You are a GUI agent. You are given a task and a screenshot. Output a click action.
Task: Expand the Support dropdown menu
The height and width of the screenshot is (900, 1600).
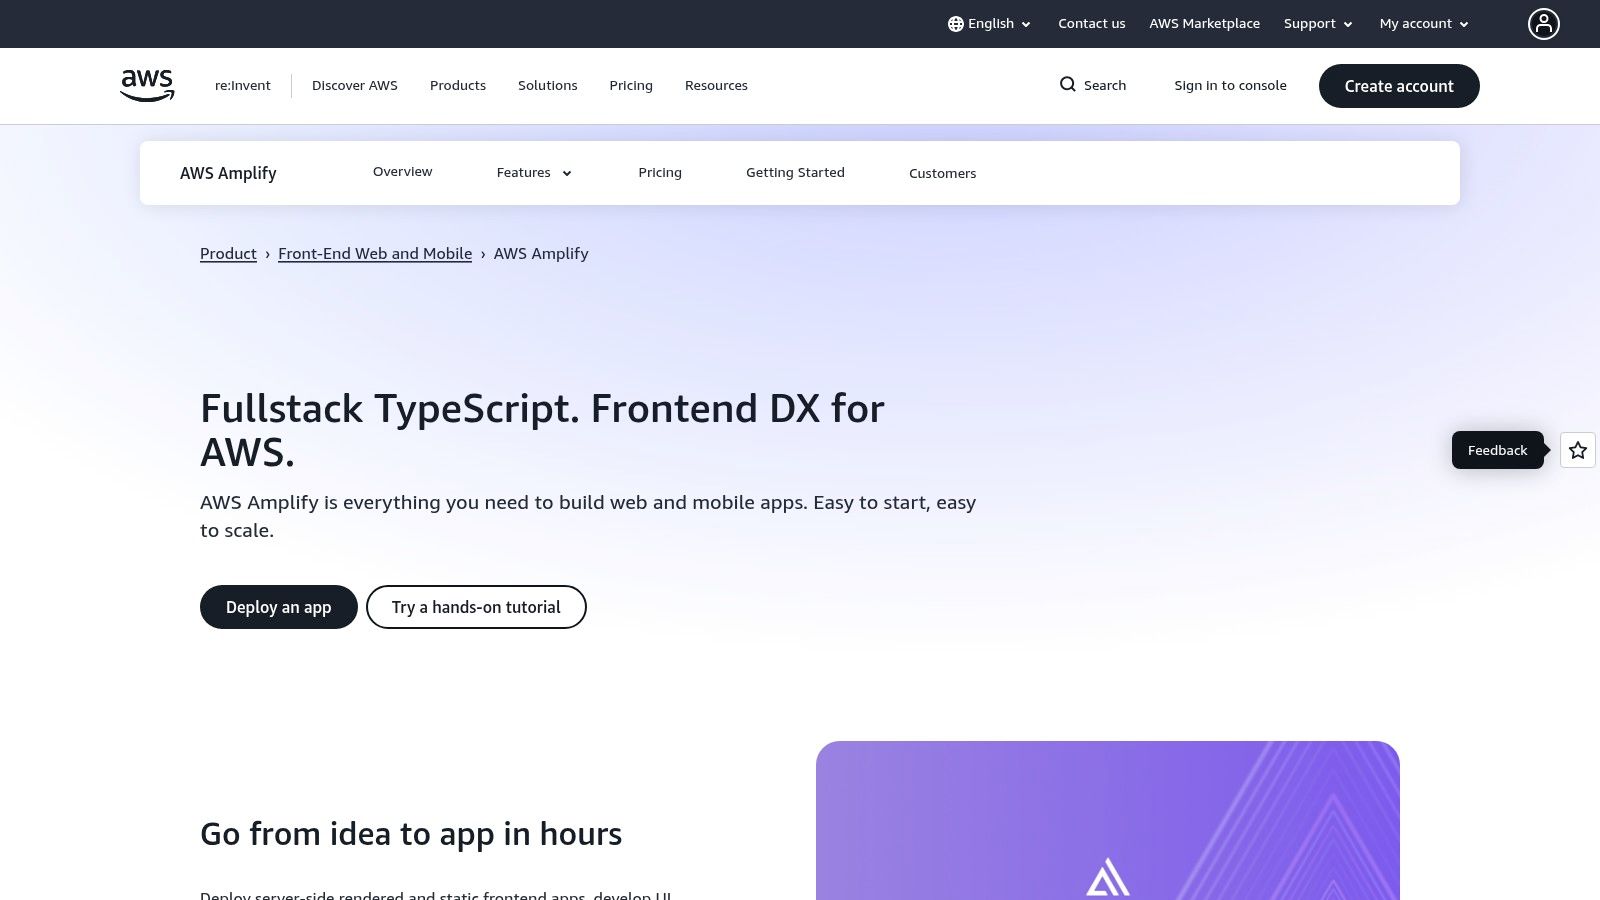pyautogui.click(x=1318, y=24)
